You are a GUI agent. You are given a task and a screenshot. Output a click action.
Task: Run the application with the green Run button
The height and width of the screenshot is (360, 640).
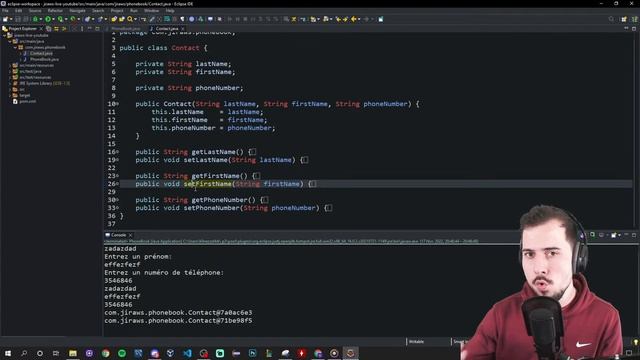[48, 19]
